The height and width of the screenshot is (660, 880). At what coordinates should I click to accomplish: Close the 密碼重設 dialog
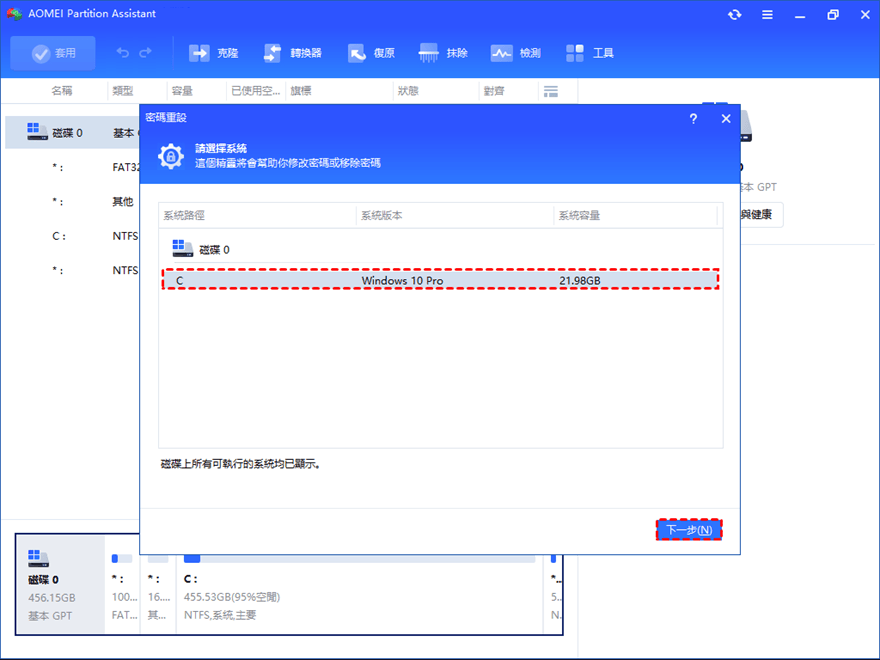pyautogui.click(x=726, y=118)
